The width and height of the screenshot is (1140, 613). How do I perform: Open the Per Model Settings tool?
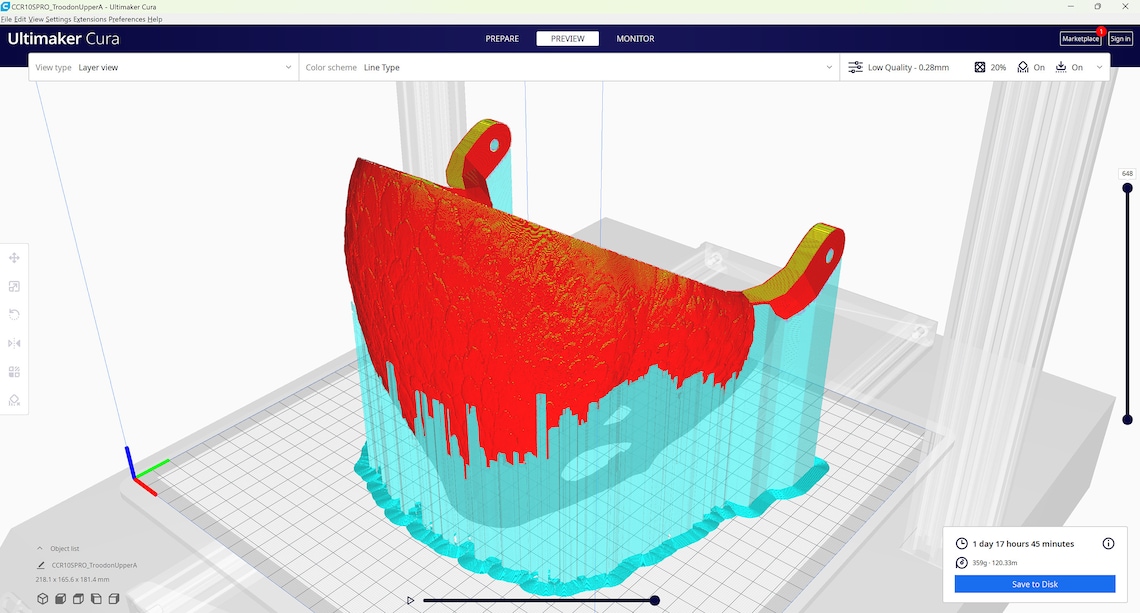14,372
